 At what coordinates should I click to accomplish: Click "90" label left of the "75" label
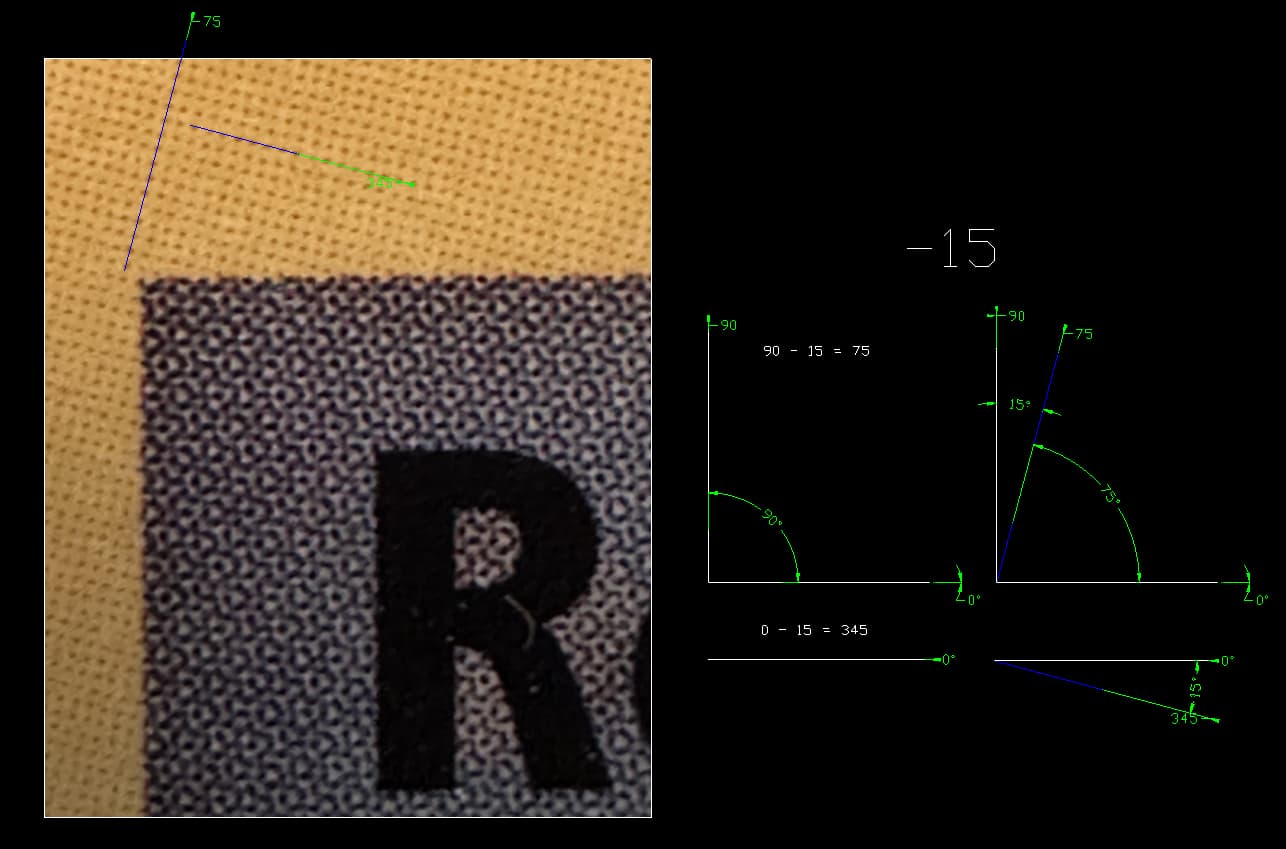pyautogui.click(x=1016, y=316)
